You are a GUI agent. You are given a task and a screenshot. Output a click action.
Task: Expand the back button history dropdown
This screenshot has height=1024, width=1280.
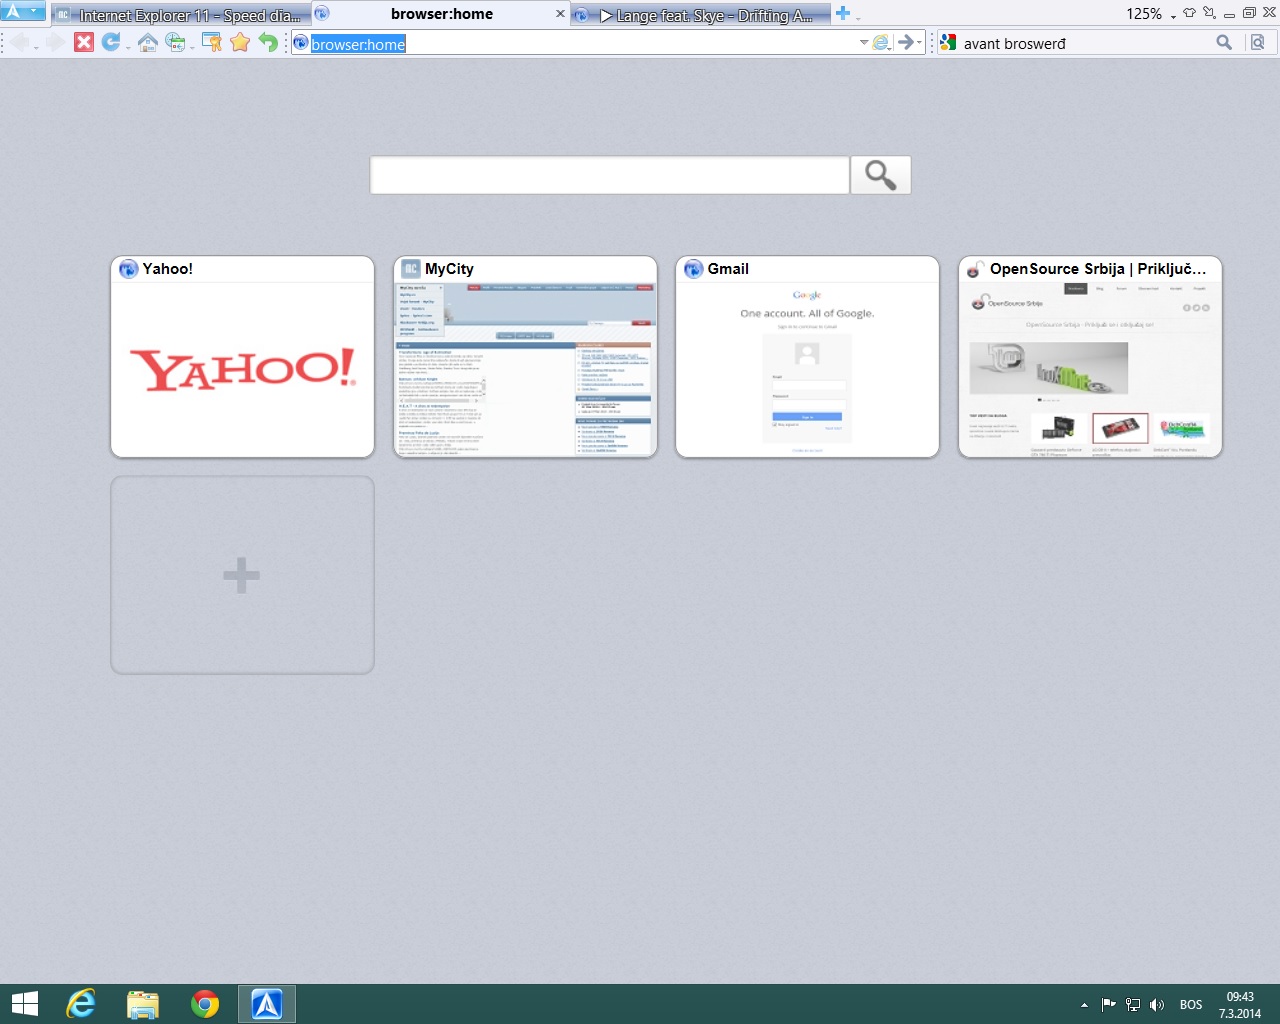pyautogui.click(x=36, y=46)
